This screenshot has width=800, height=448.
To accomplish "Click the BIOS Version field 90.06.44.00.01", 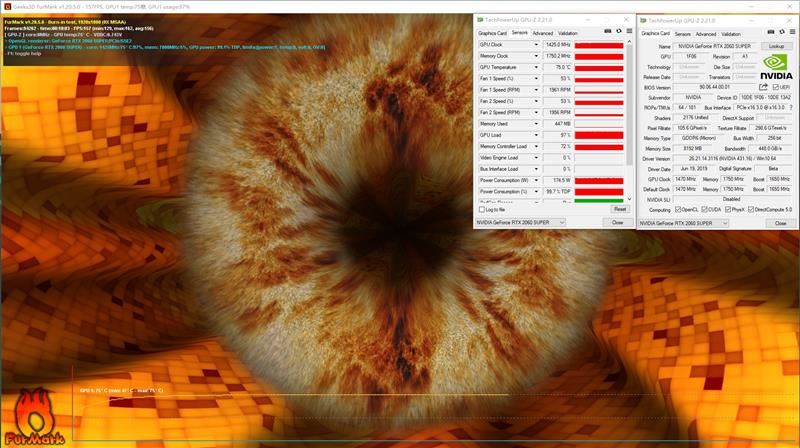I will click(x=715, y=87).
